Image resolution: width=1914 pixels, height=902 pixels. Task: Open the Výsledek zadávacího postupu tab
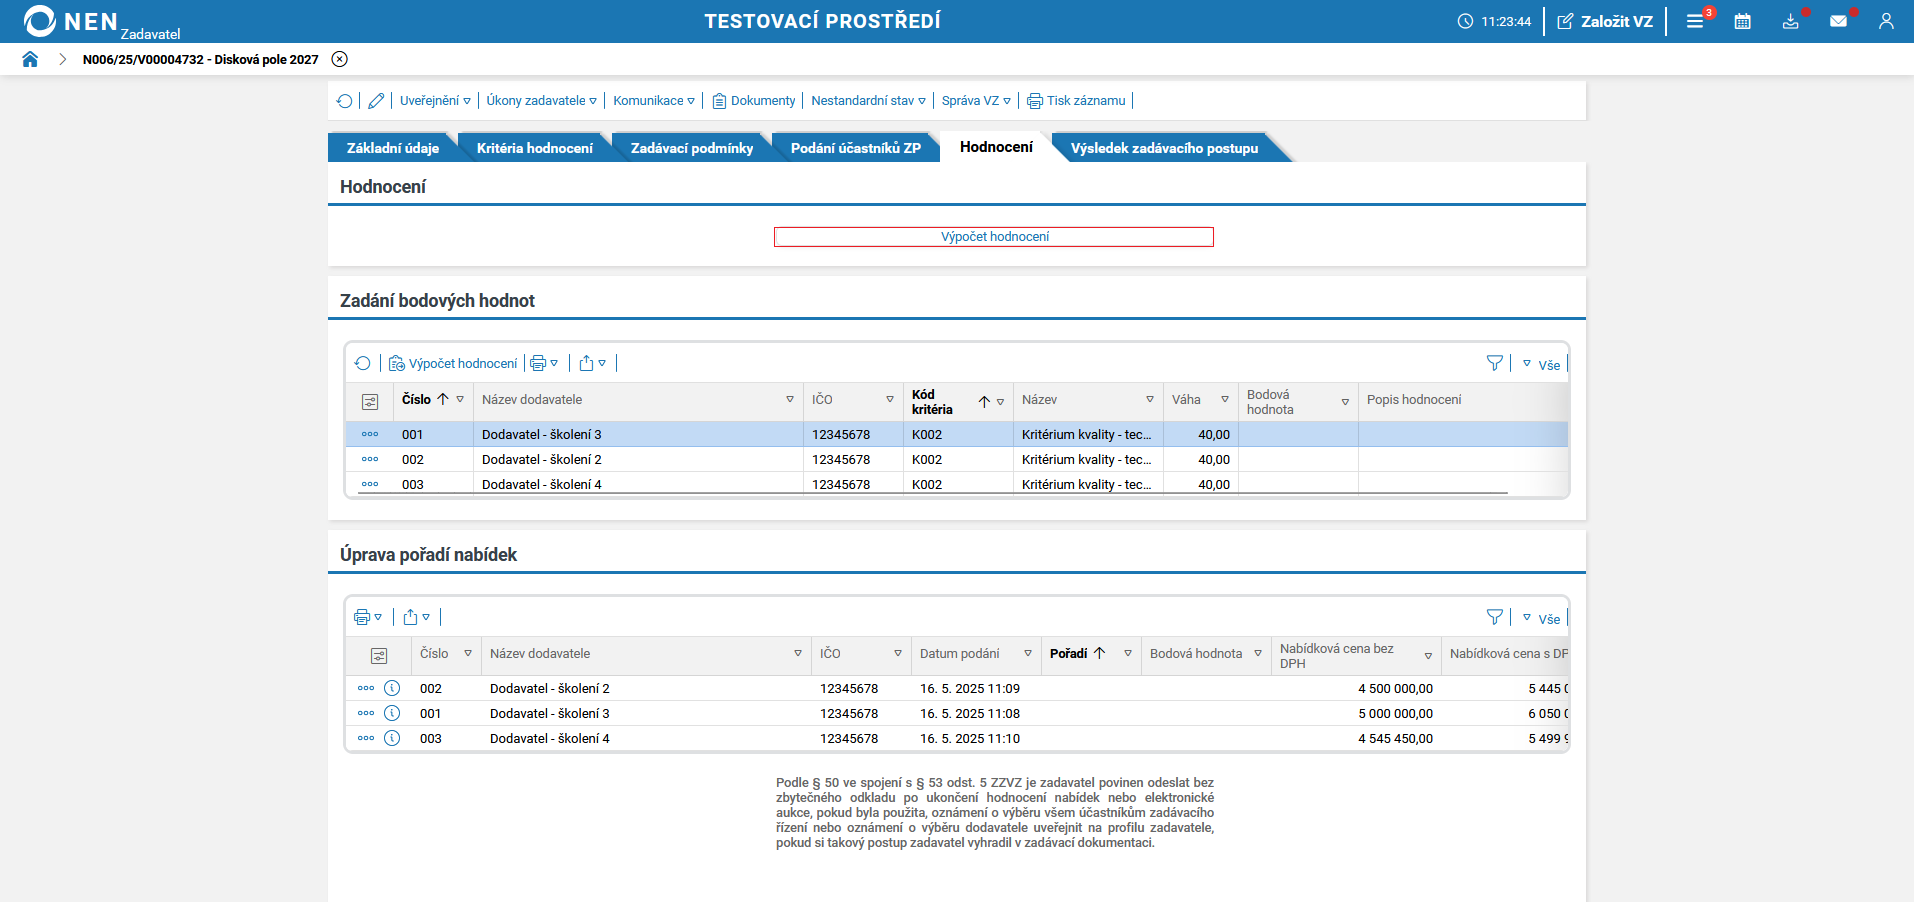coord(1164,148)
